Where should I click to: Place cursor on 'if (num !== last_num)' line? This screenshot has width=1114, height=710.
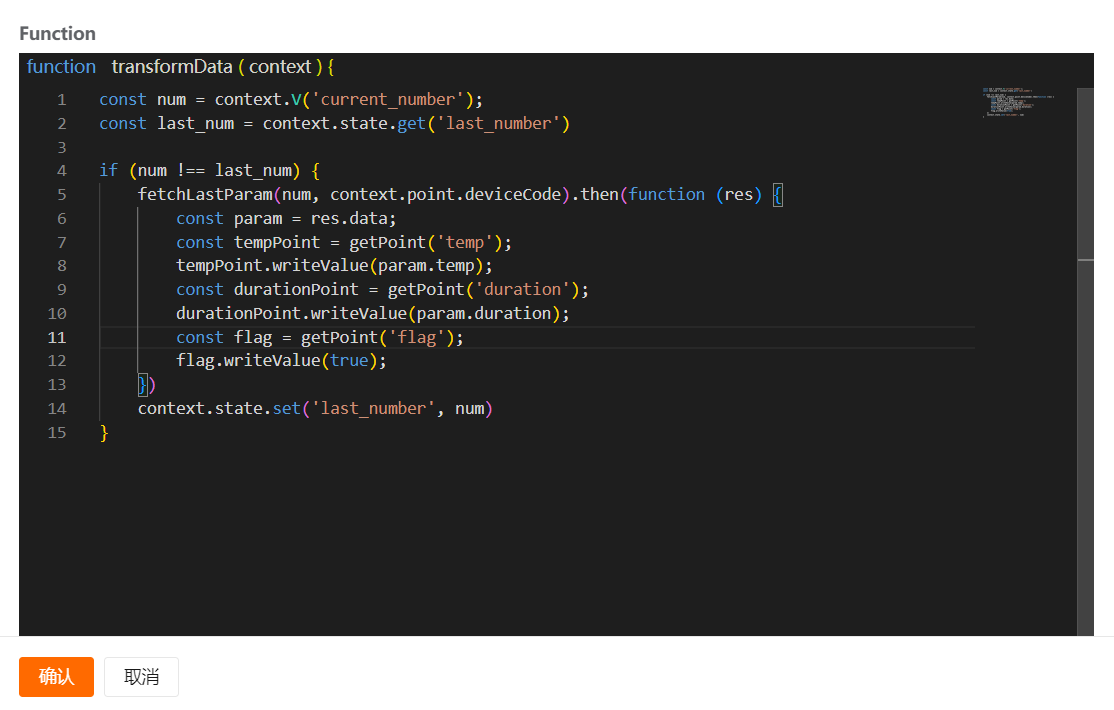(210, 171)
